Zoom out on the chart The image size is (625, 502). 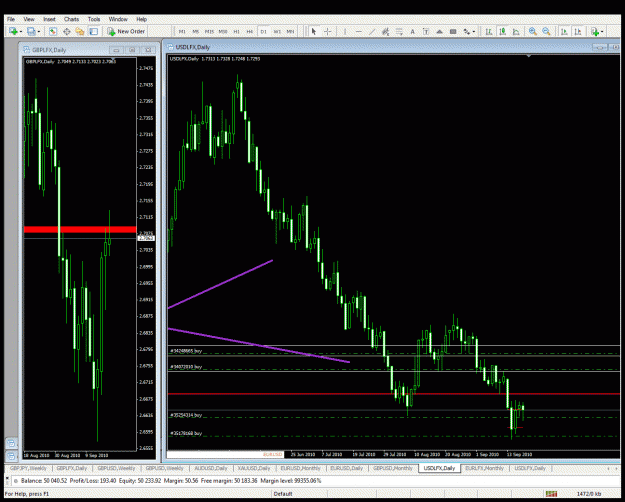tap(546, 31)
